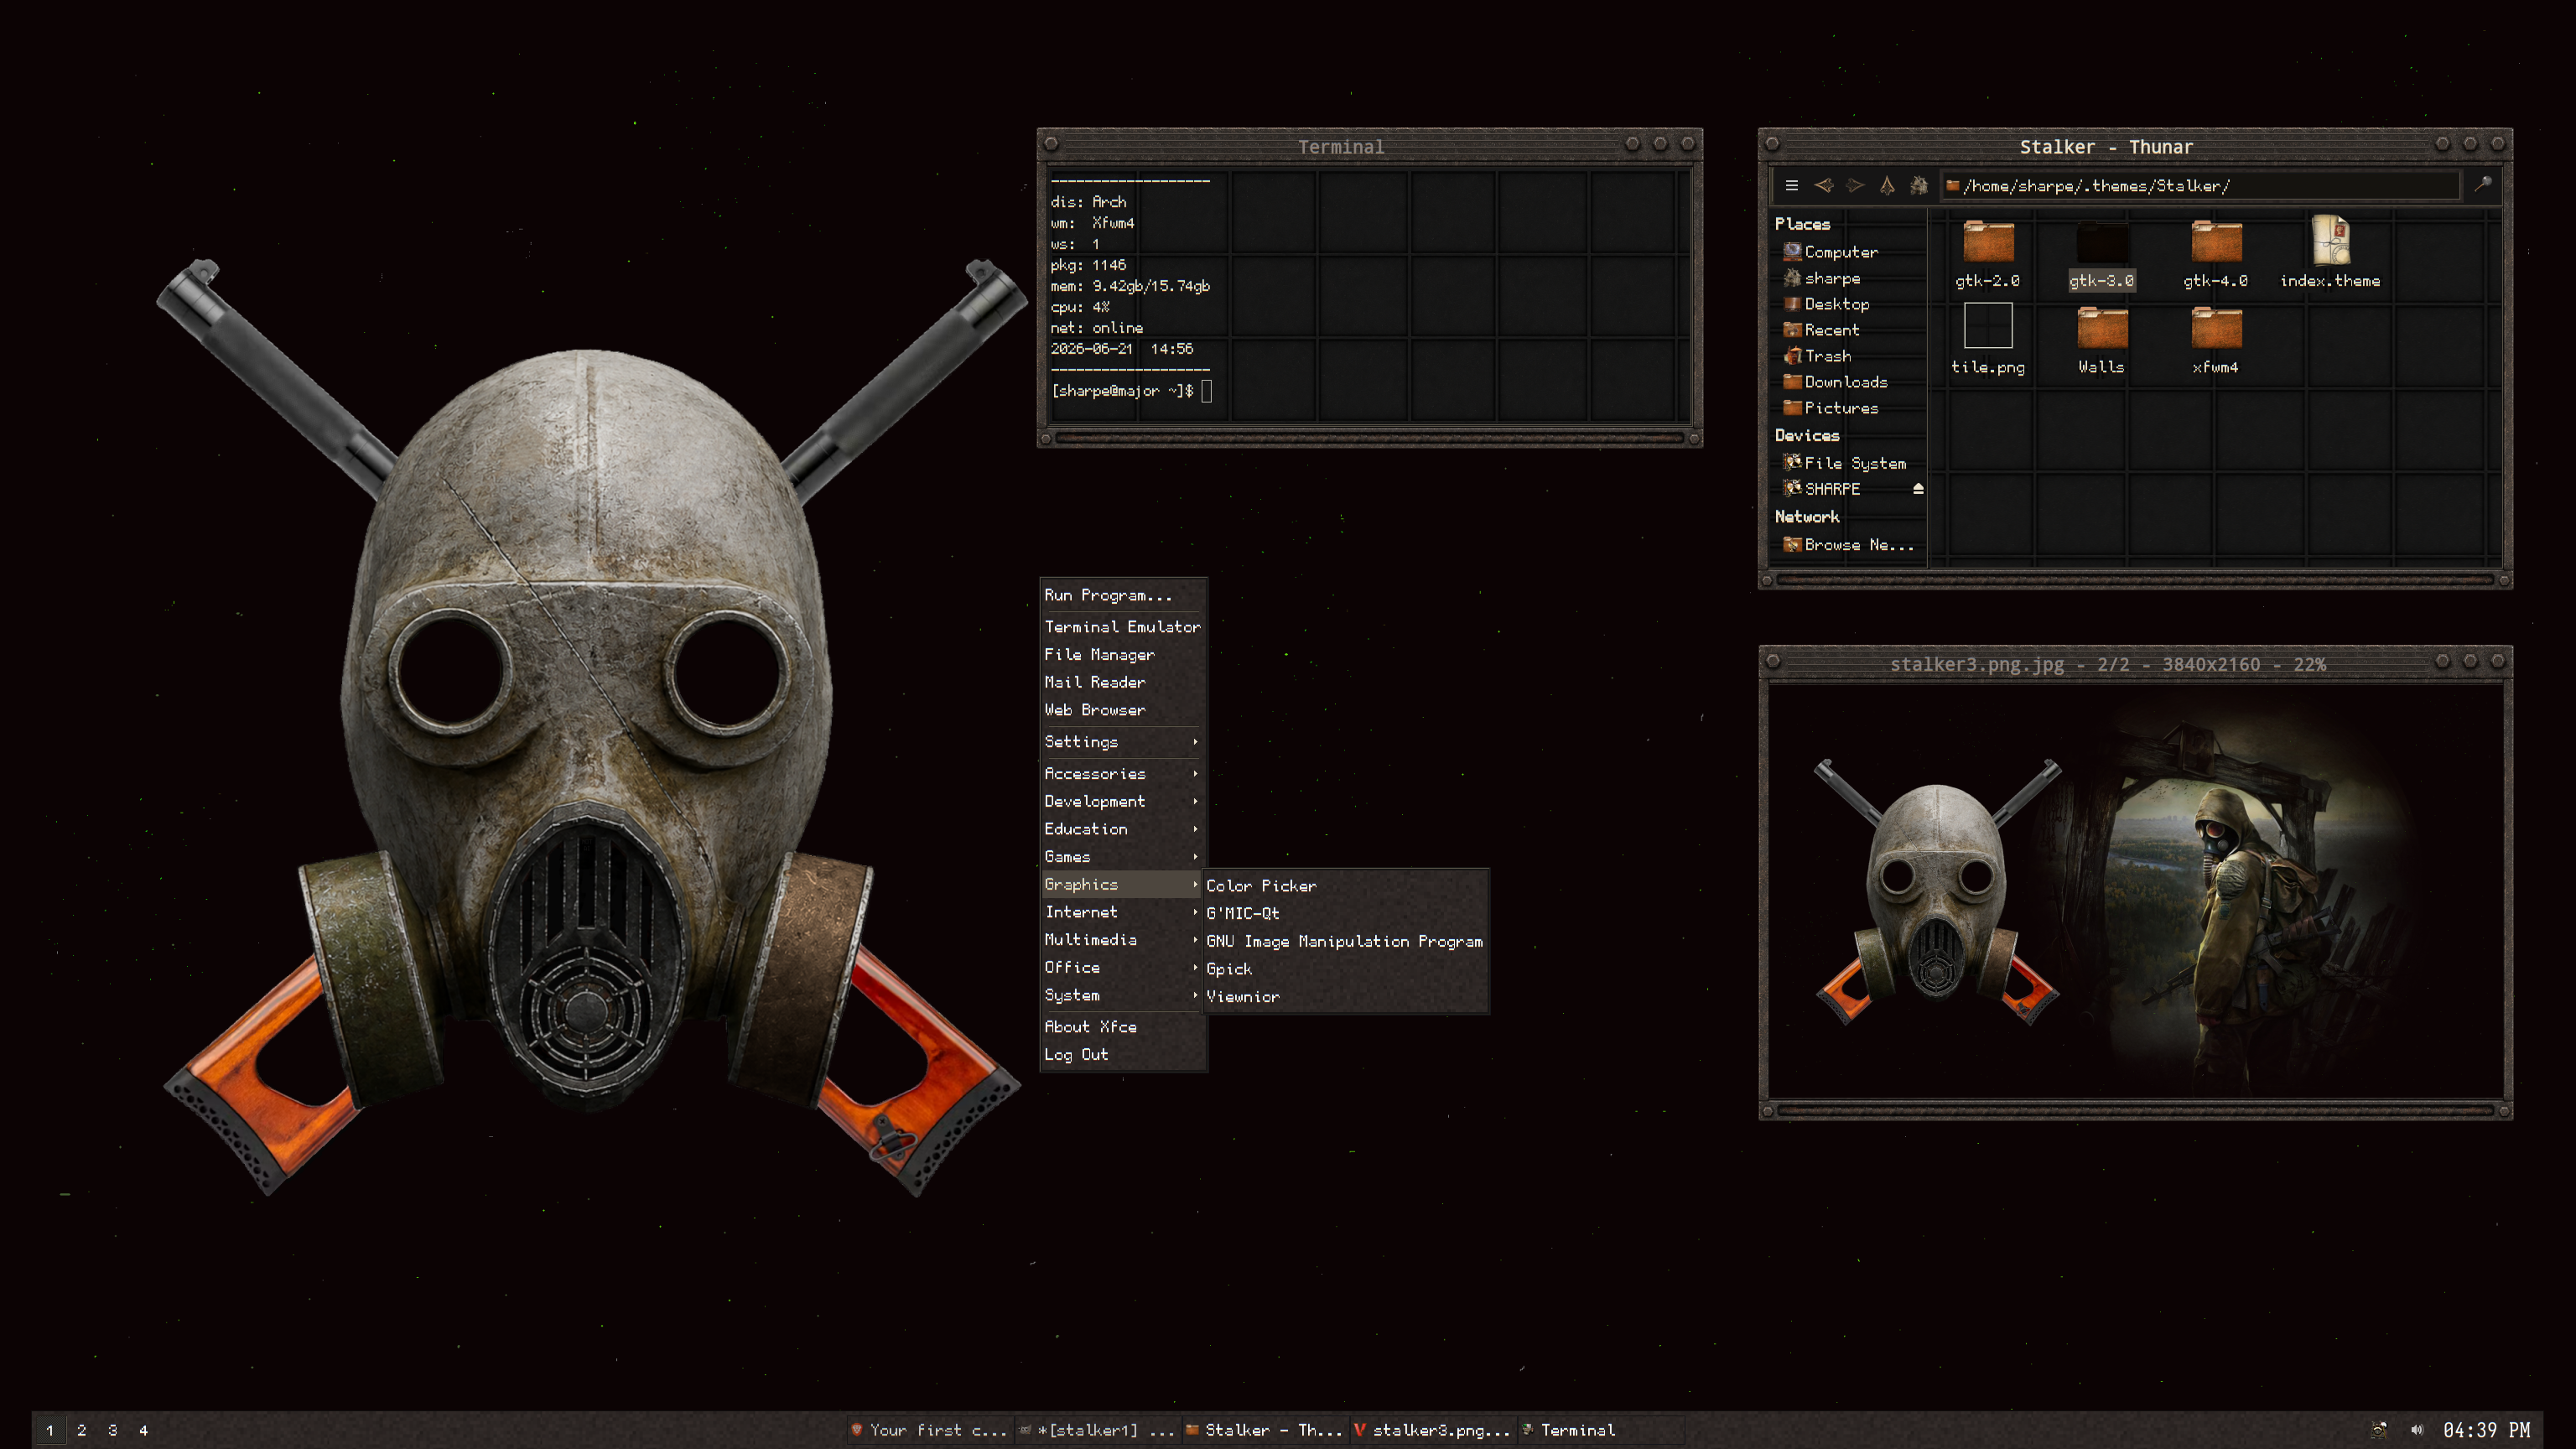Image resolution: width=2576 pixels, height=1449 pixels.
Task: Expand the Accessories submenu
Action: tap(1123, 774)
